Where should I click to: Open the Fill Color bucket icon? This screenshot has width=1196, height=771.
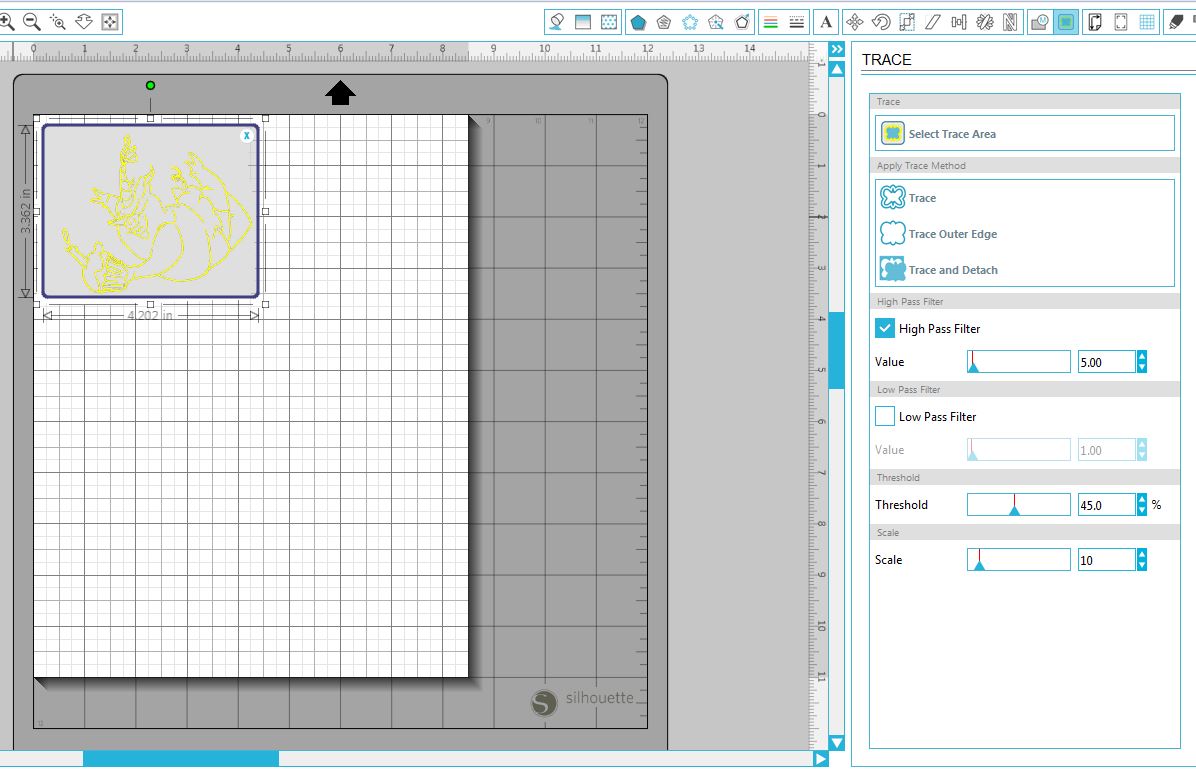[557, 22]
